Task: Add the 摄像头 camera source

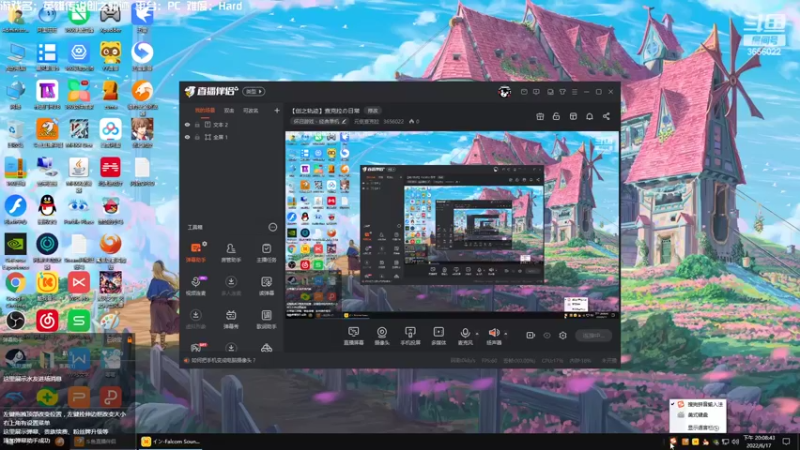Action: click(382, 336)
